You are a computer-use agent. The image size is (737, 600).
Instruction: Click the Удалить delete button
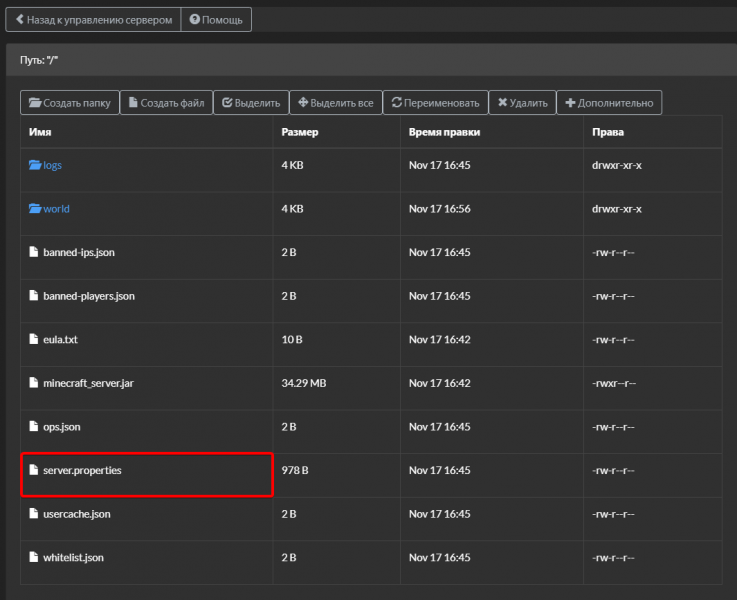[522, 102]
